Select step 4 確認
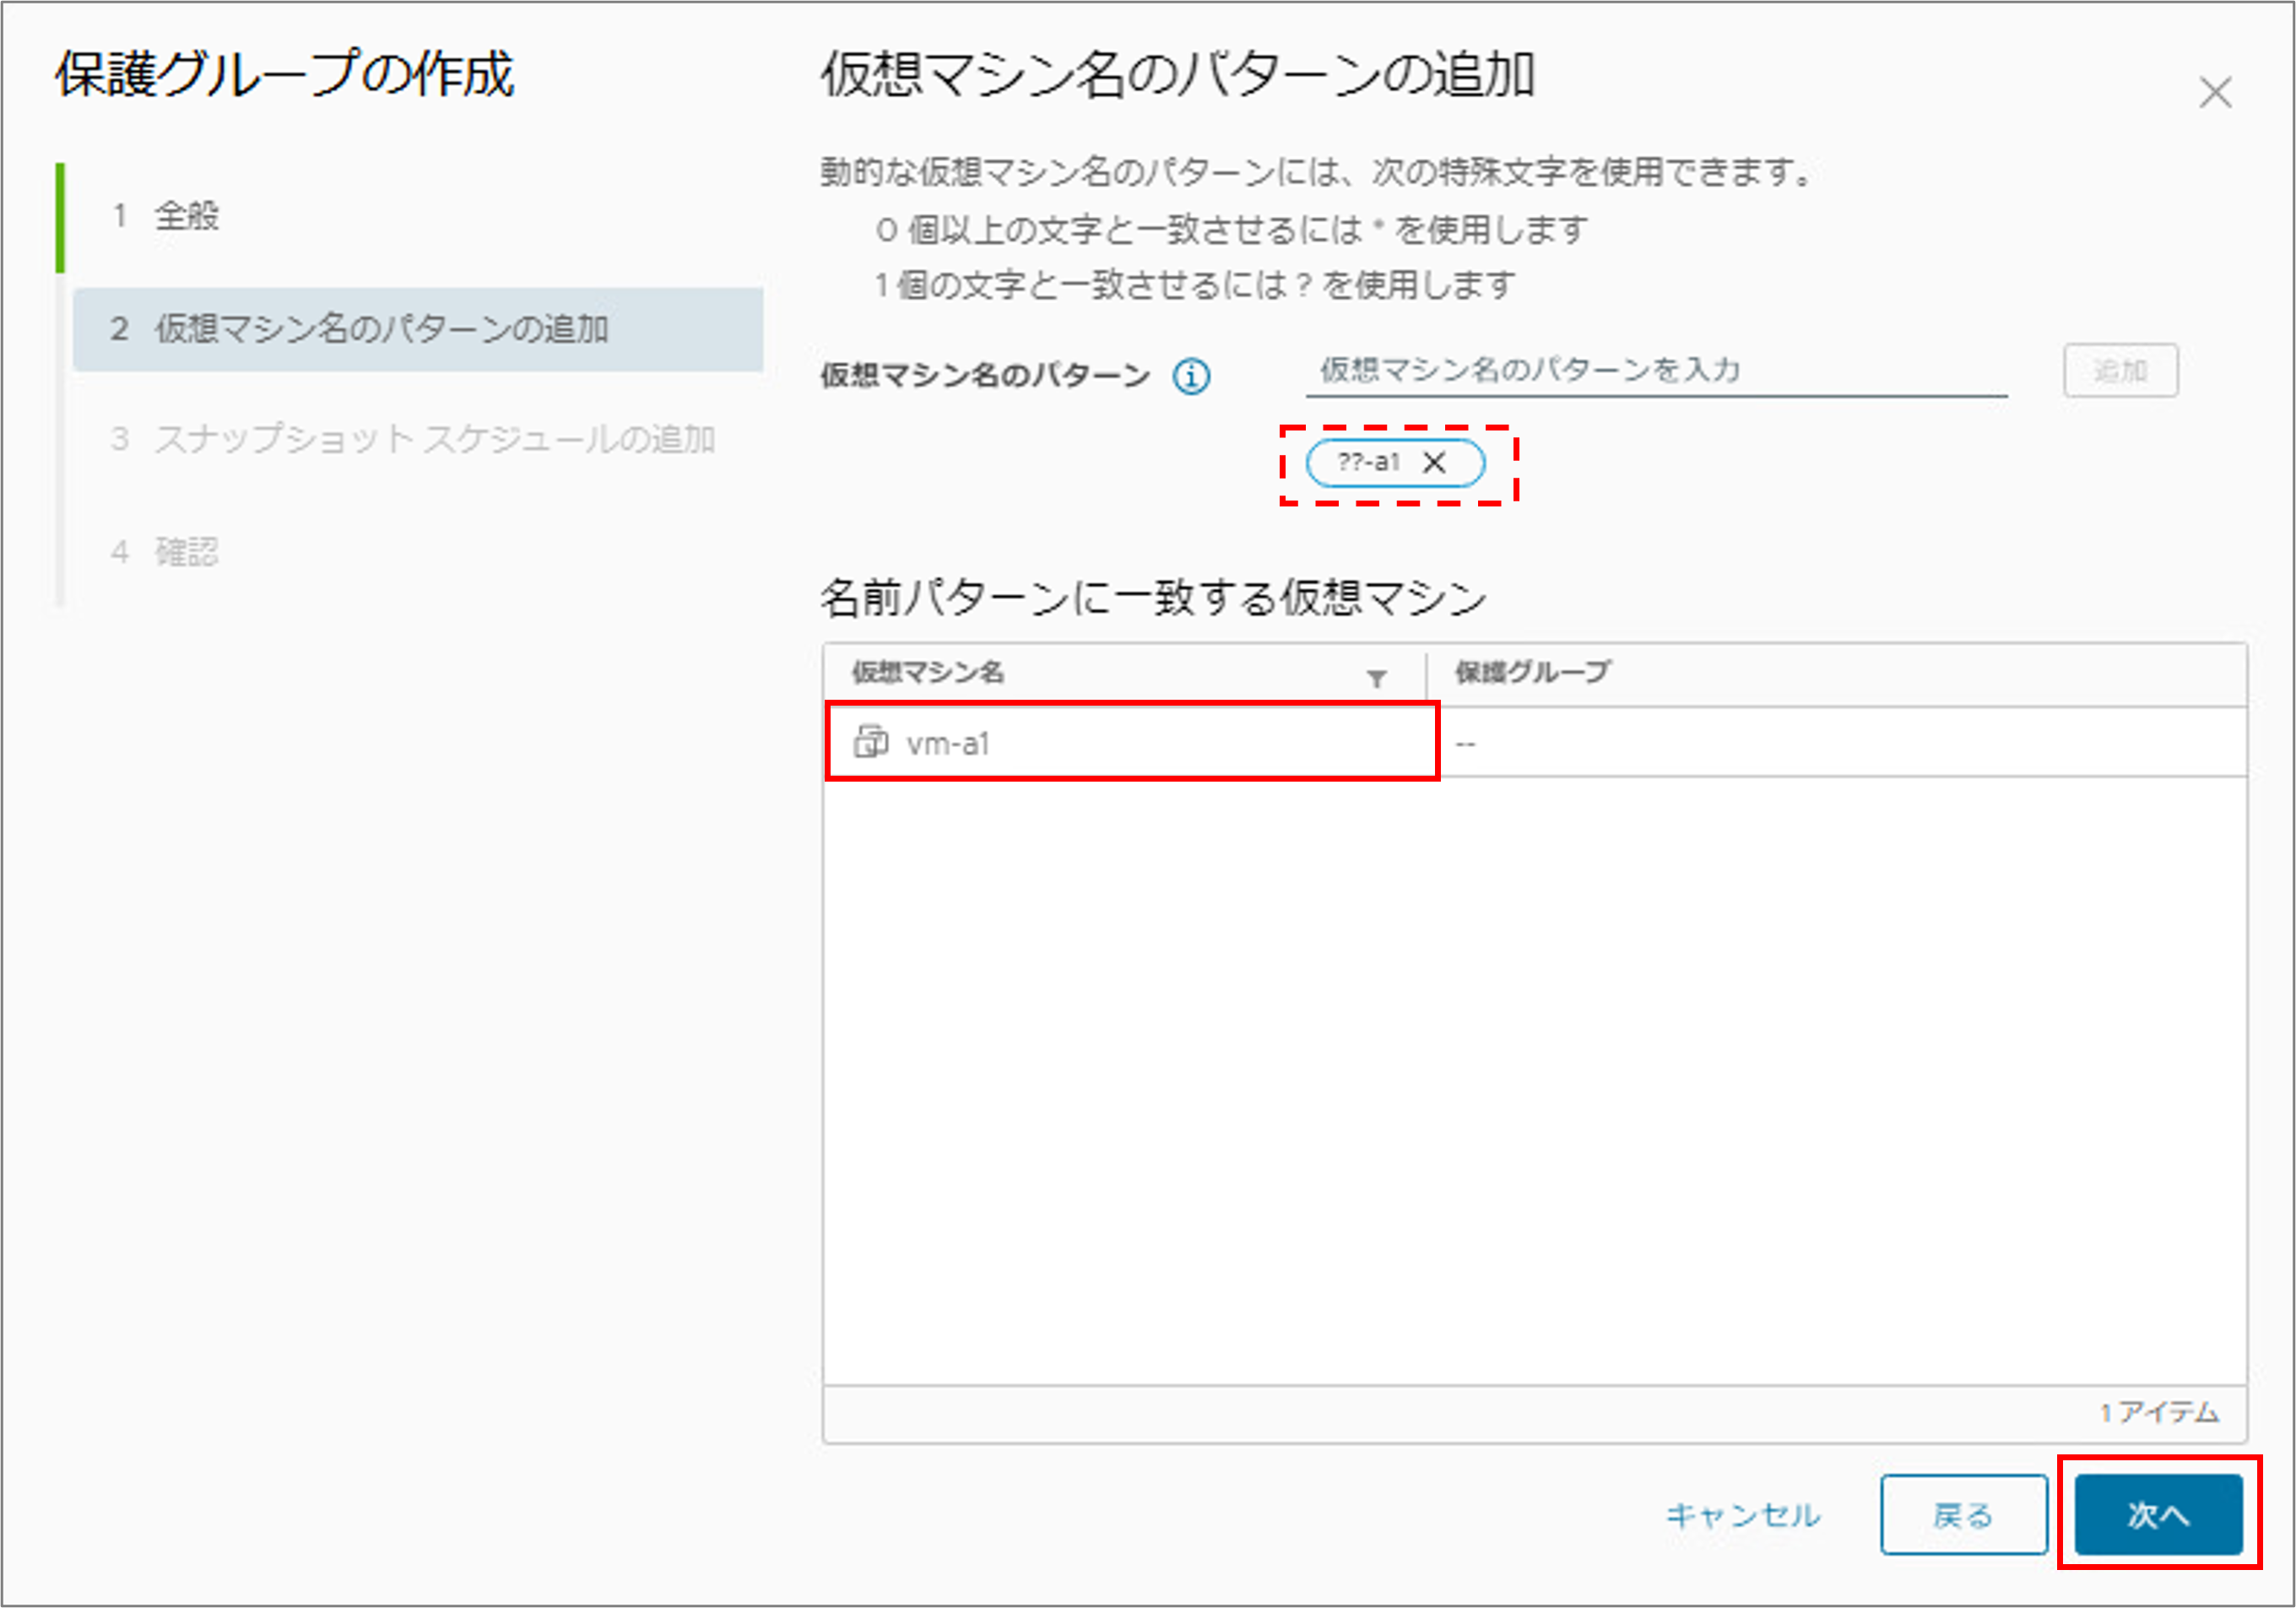Image resolution: width=2296 pixels, height=1608 pixels. [x=165, y=551]
